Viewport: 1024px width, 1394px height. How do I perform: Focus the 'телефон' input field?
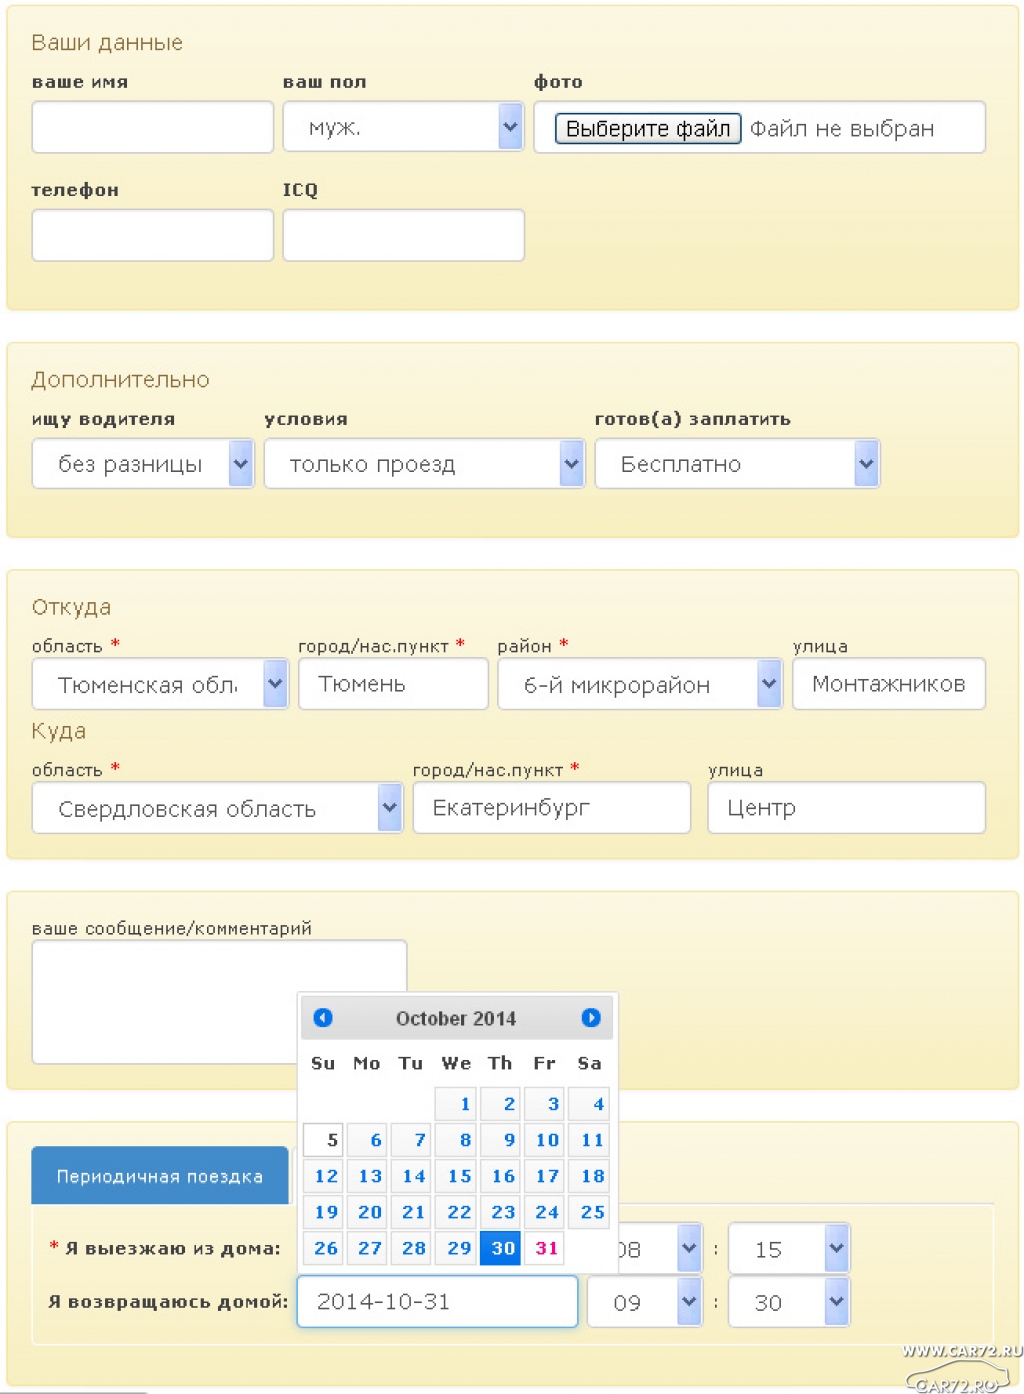tap(152, 235)
